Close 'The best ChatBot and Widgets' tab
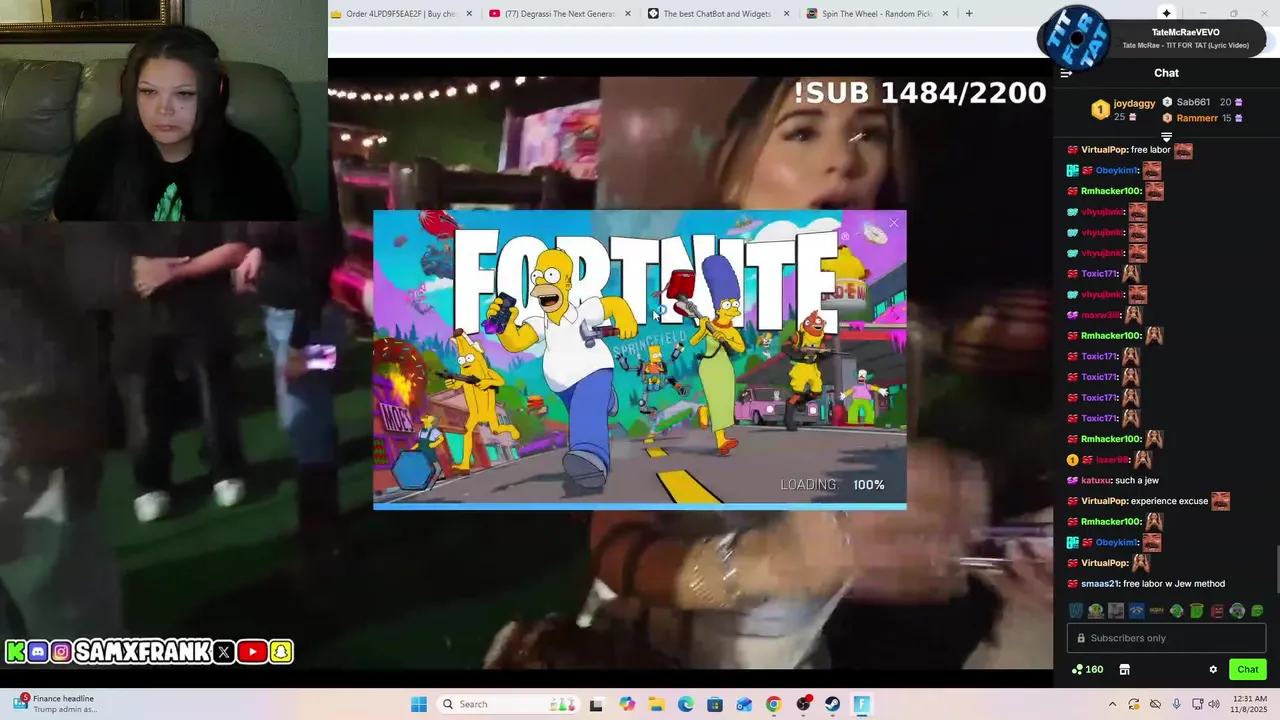The height and width of the screenshot is (720, 1280). point(786,14)
